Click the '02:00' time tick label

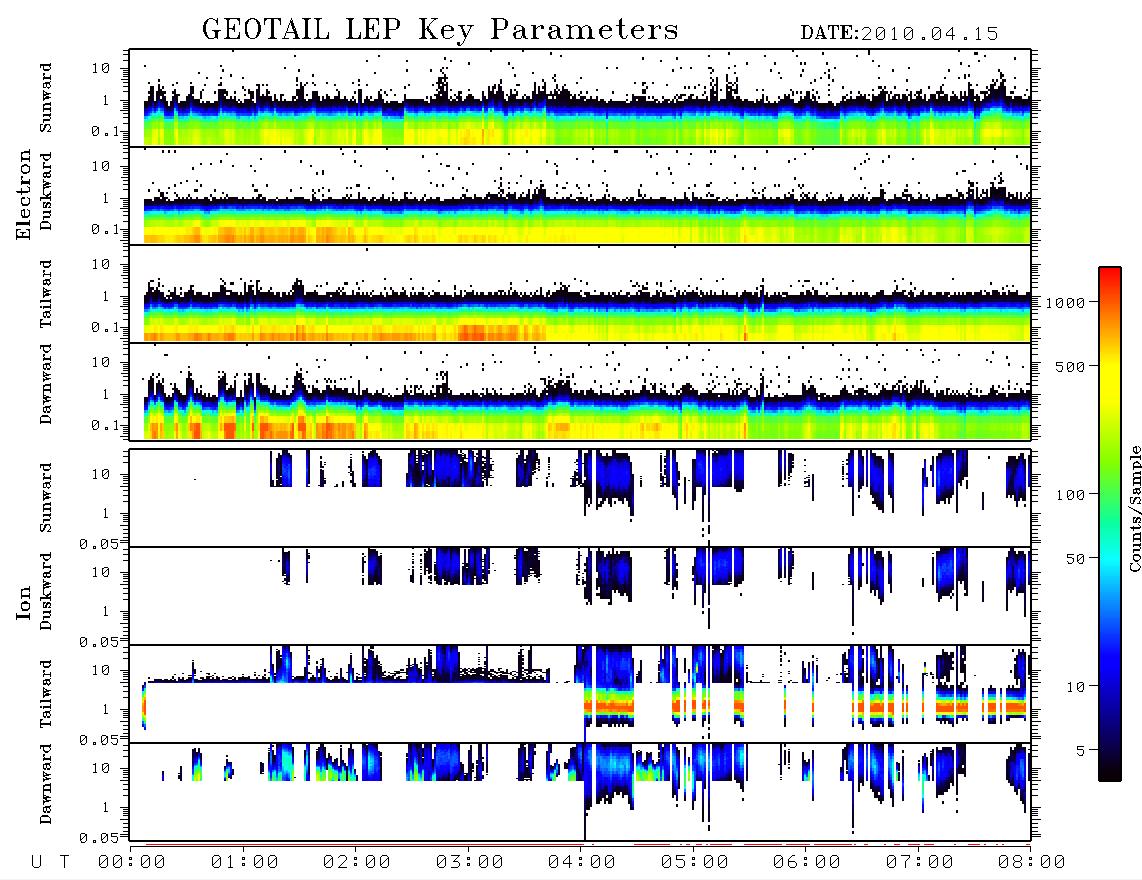(x=357, y=863)
